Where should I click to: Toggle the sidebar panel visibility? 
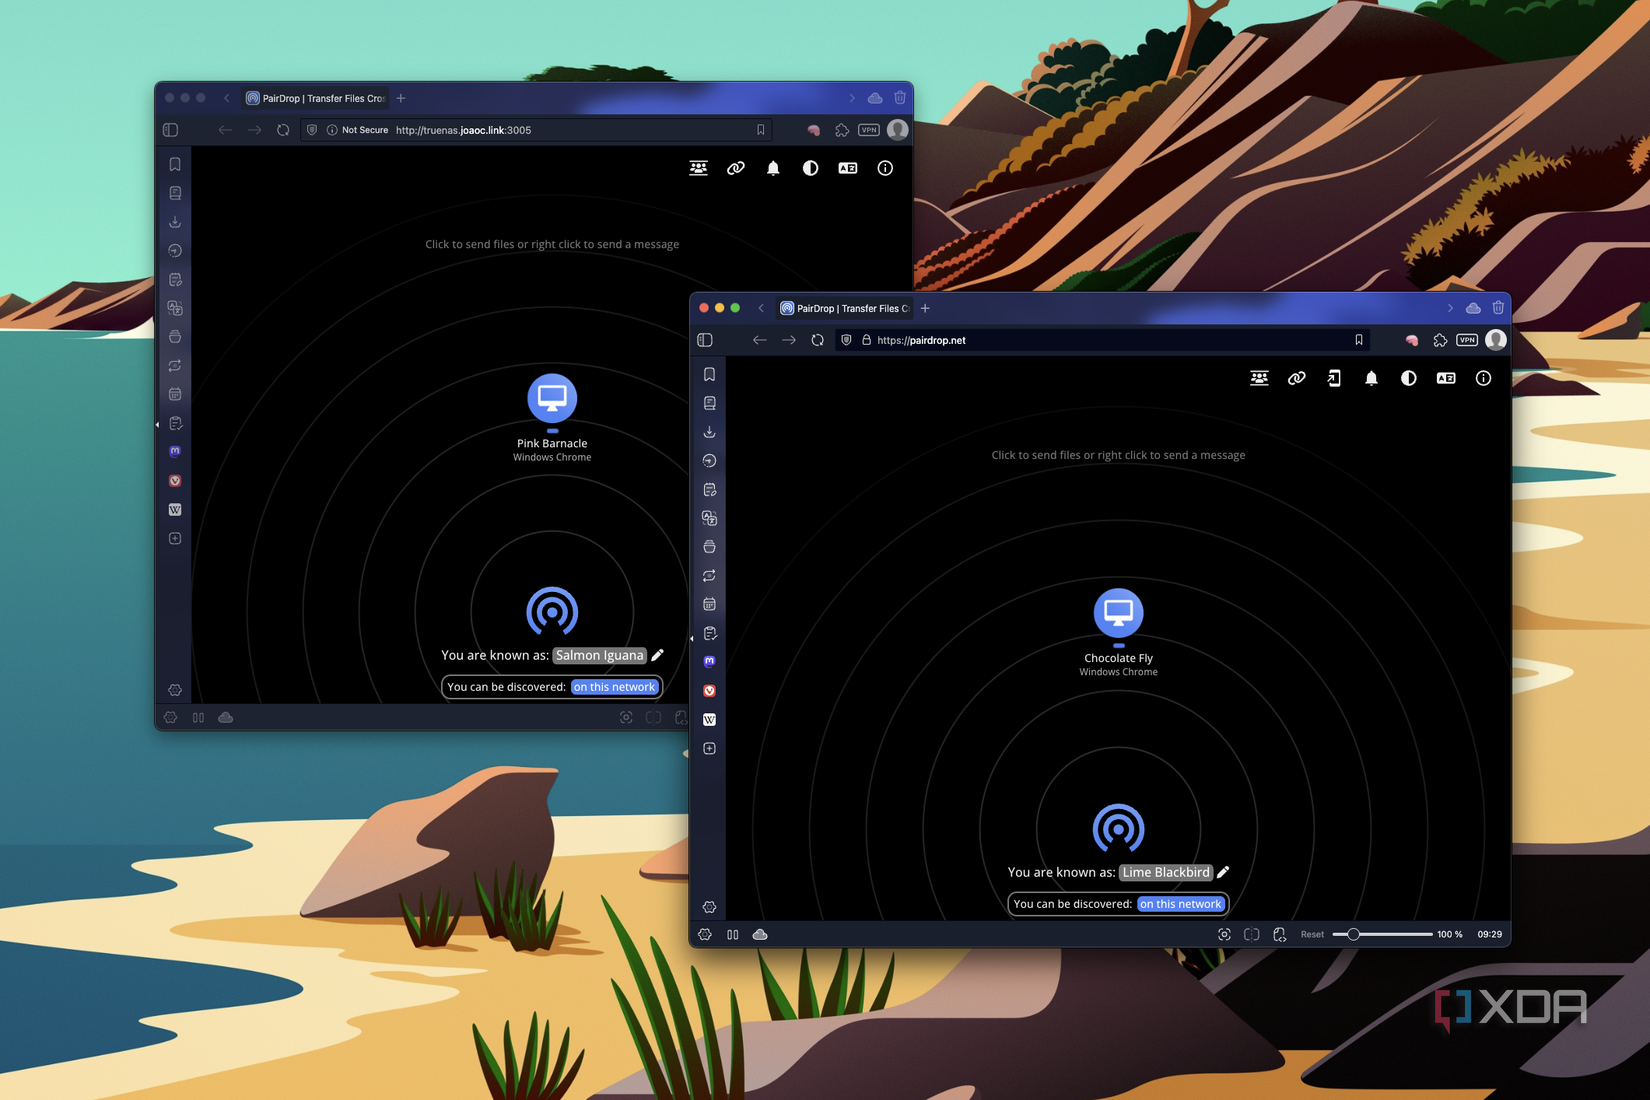(x=705, y=339)
